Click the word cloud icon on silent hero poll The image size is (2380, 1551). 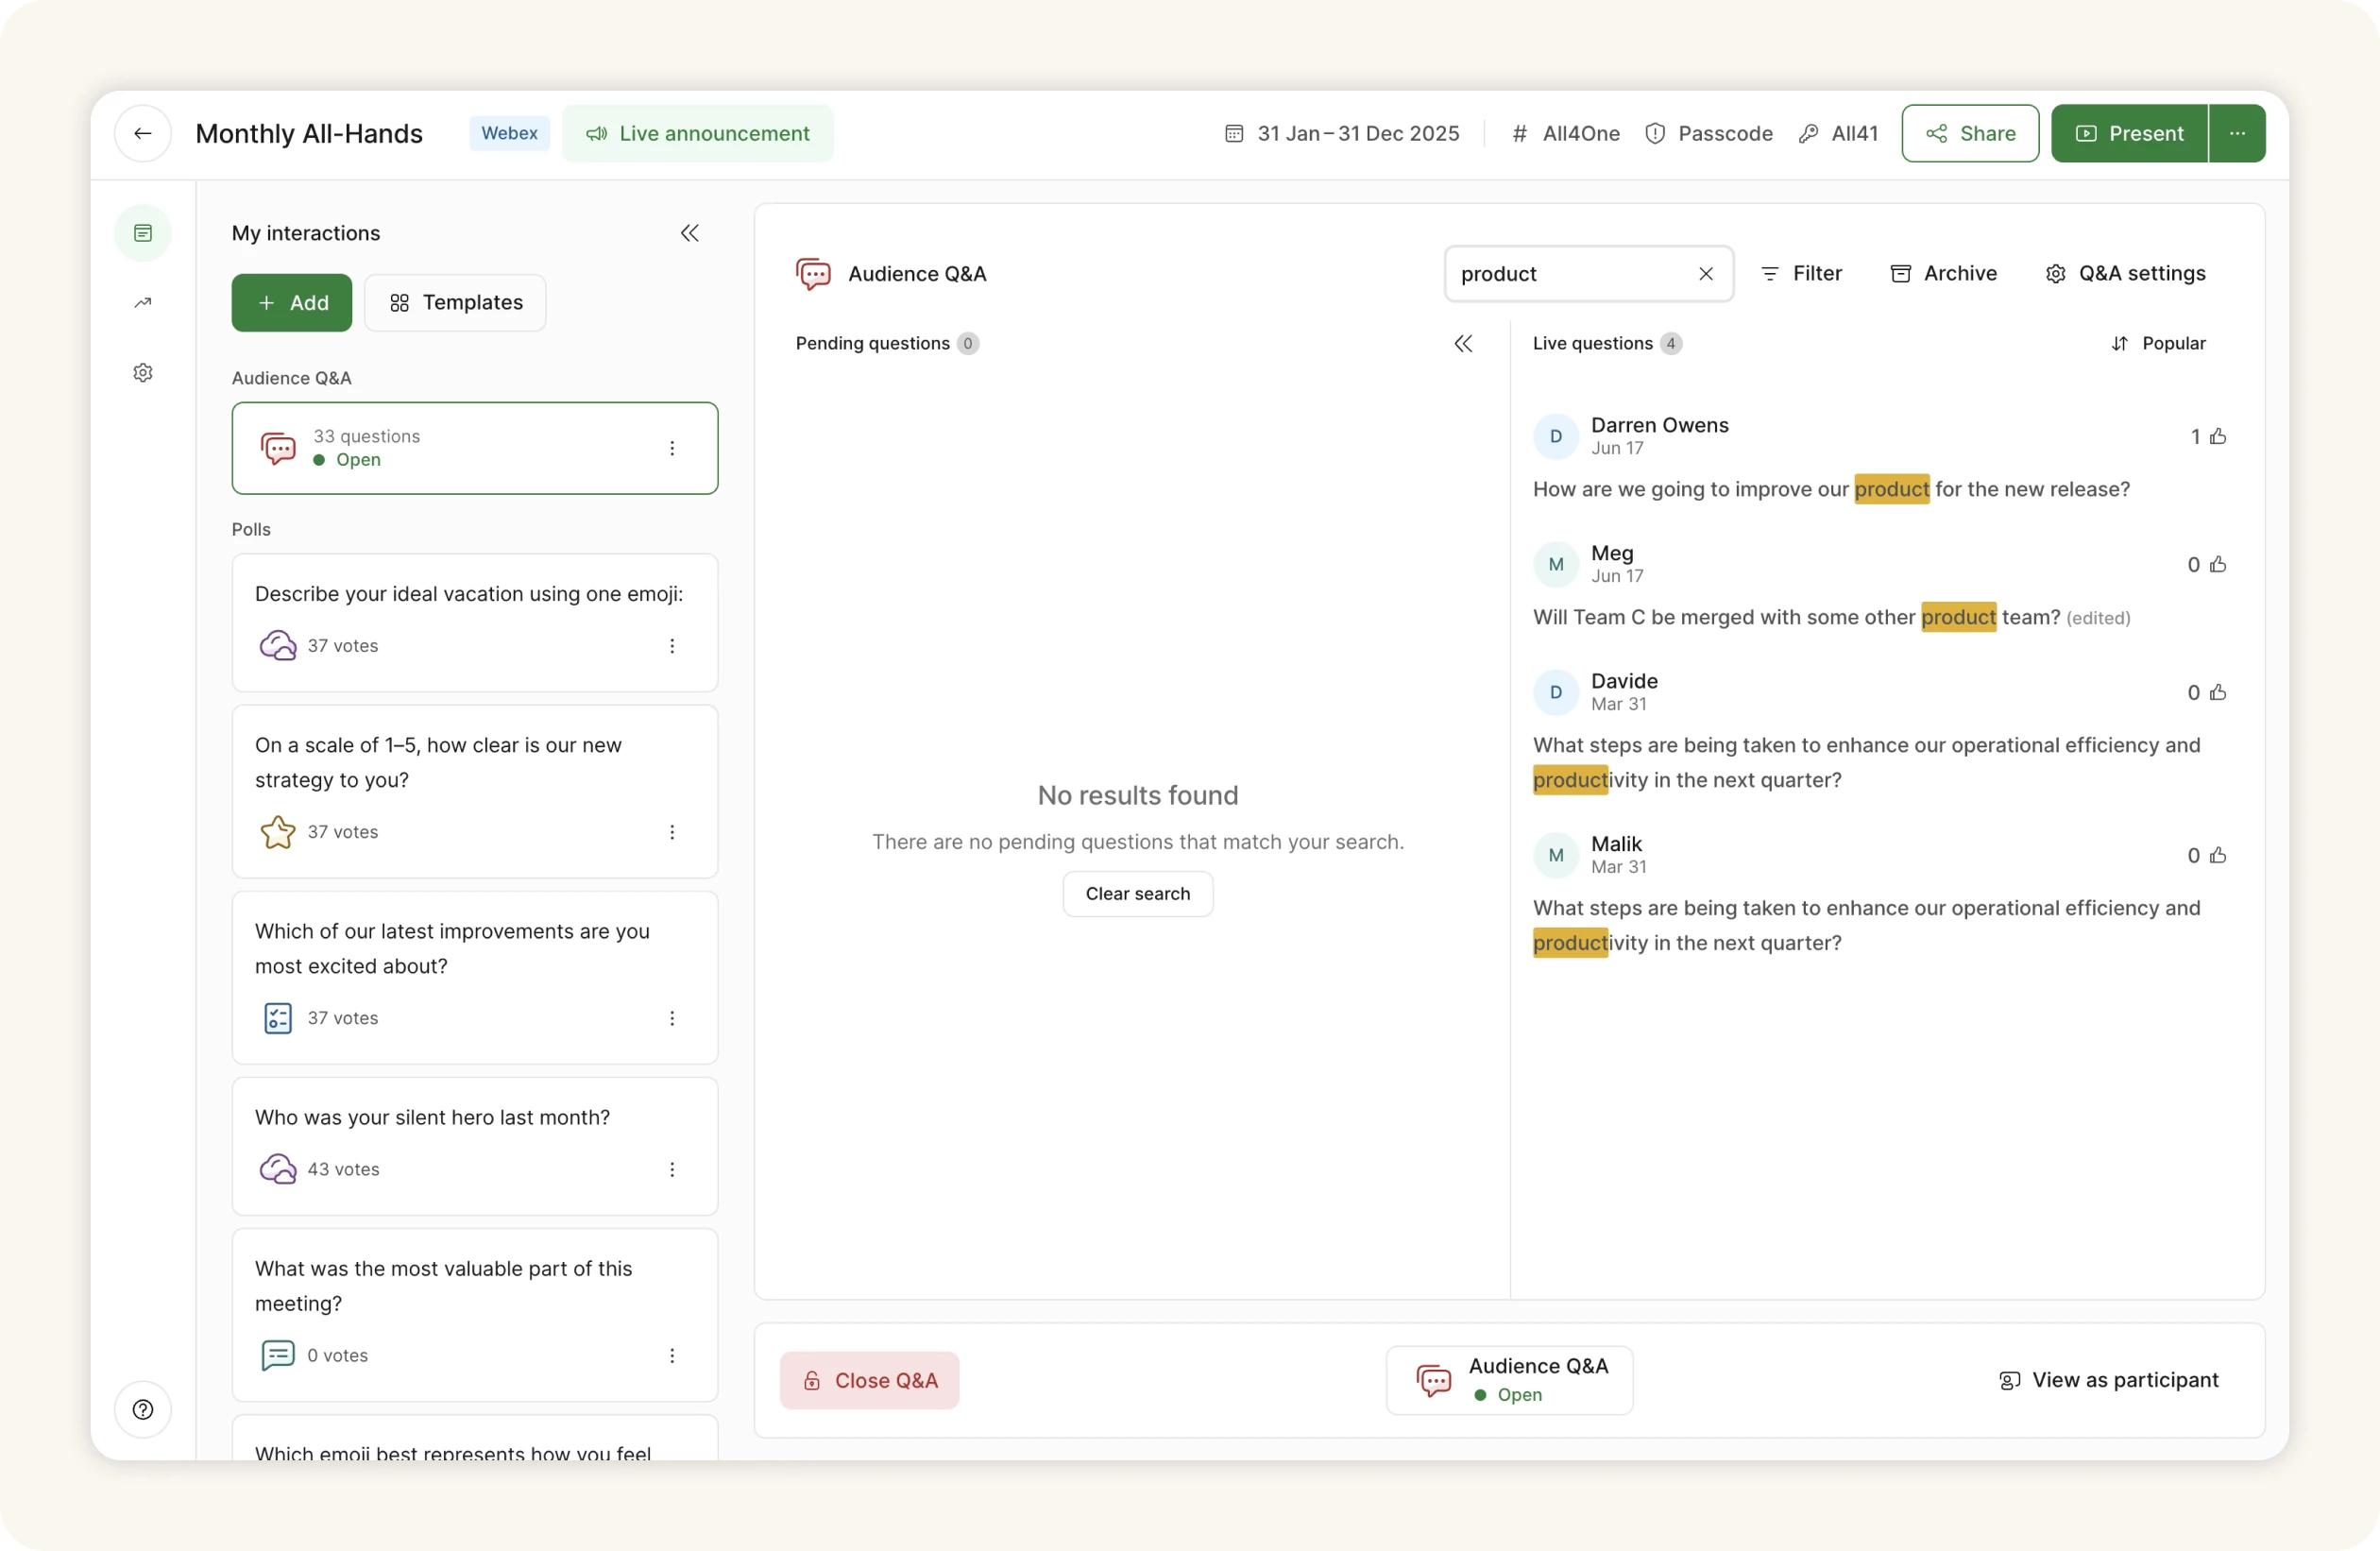[278, 1169]
